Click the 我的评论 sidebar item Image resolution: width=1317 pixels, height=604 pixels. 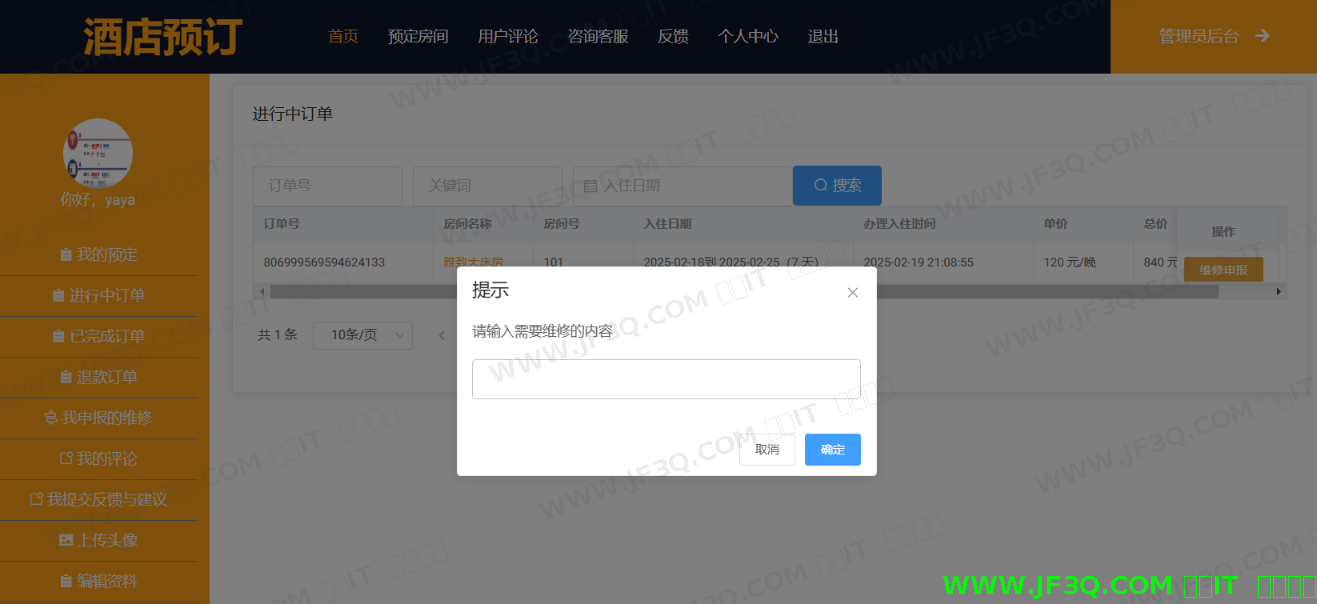99,459
